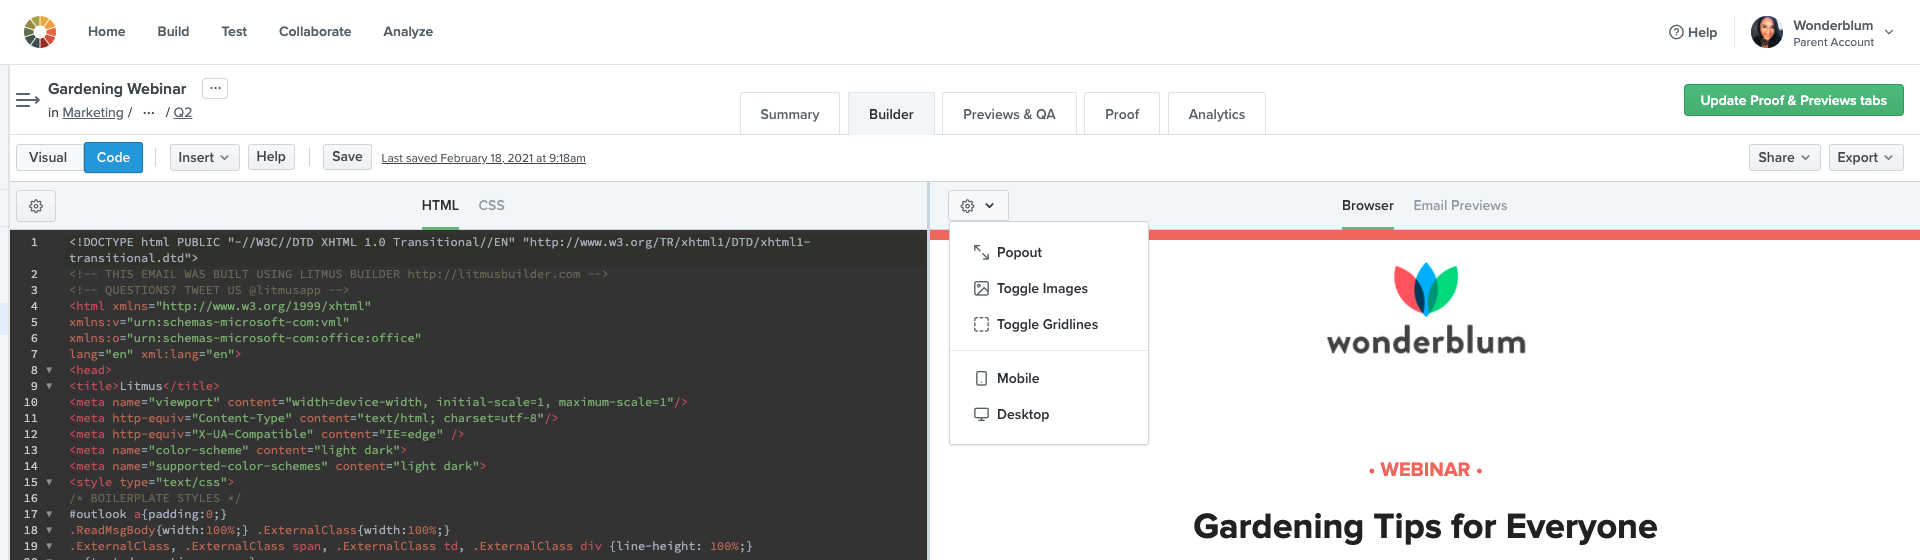Toggle the preview settings gear dropdown

[x=978, y=206]
